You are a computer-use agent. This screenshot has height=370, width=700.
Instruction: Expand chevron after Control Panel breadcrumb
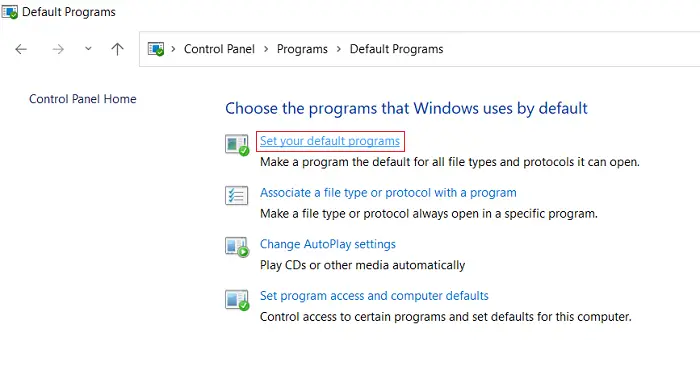(266, 49)
